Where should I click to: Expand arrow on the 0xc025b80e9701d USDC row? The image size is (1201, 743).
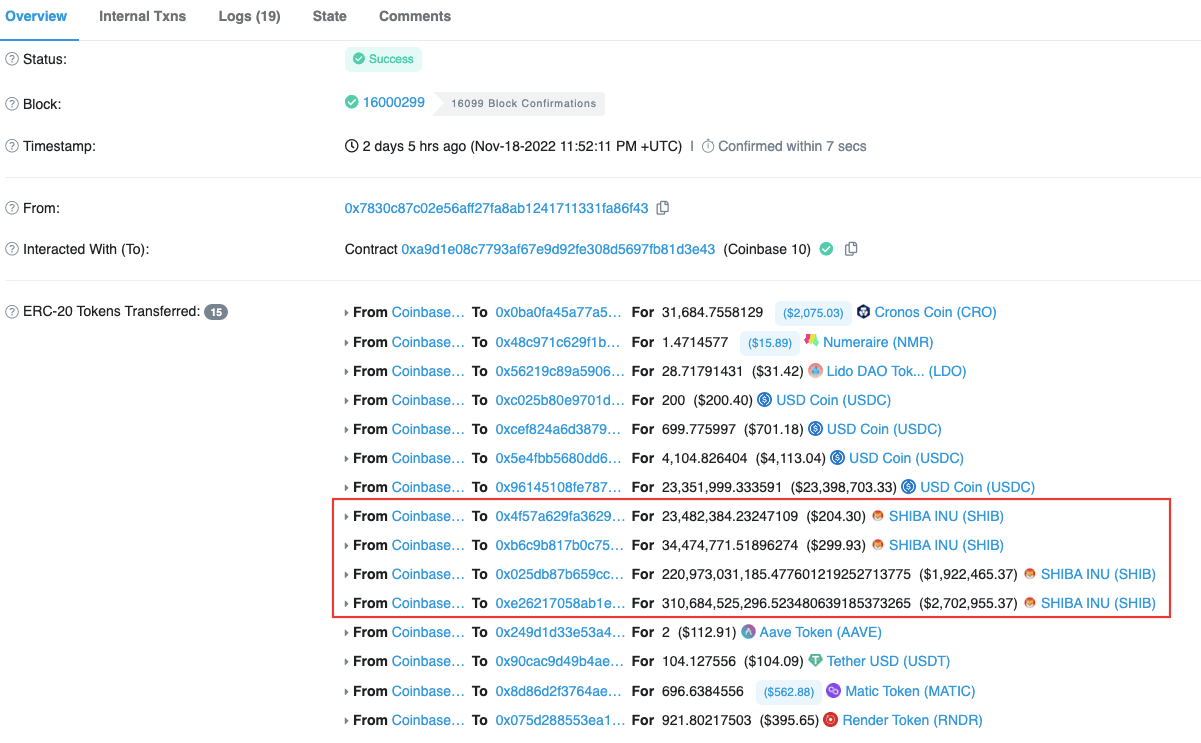347,401
